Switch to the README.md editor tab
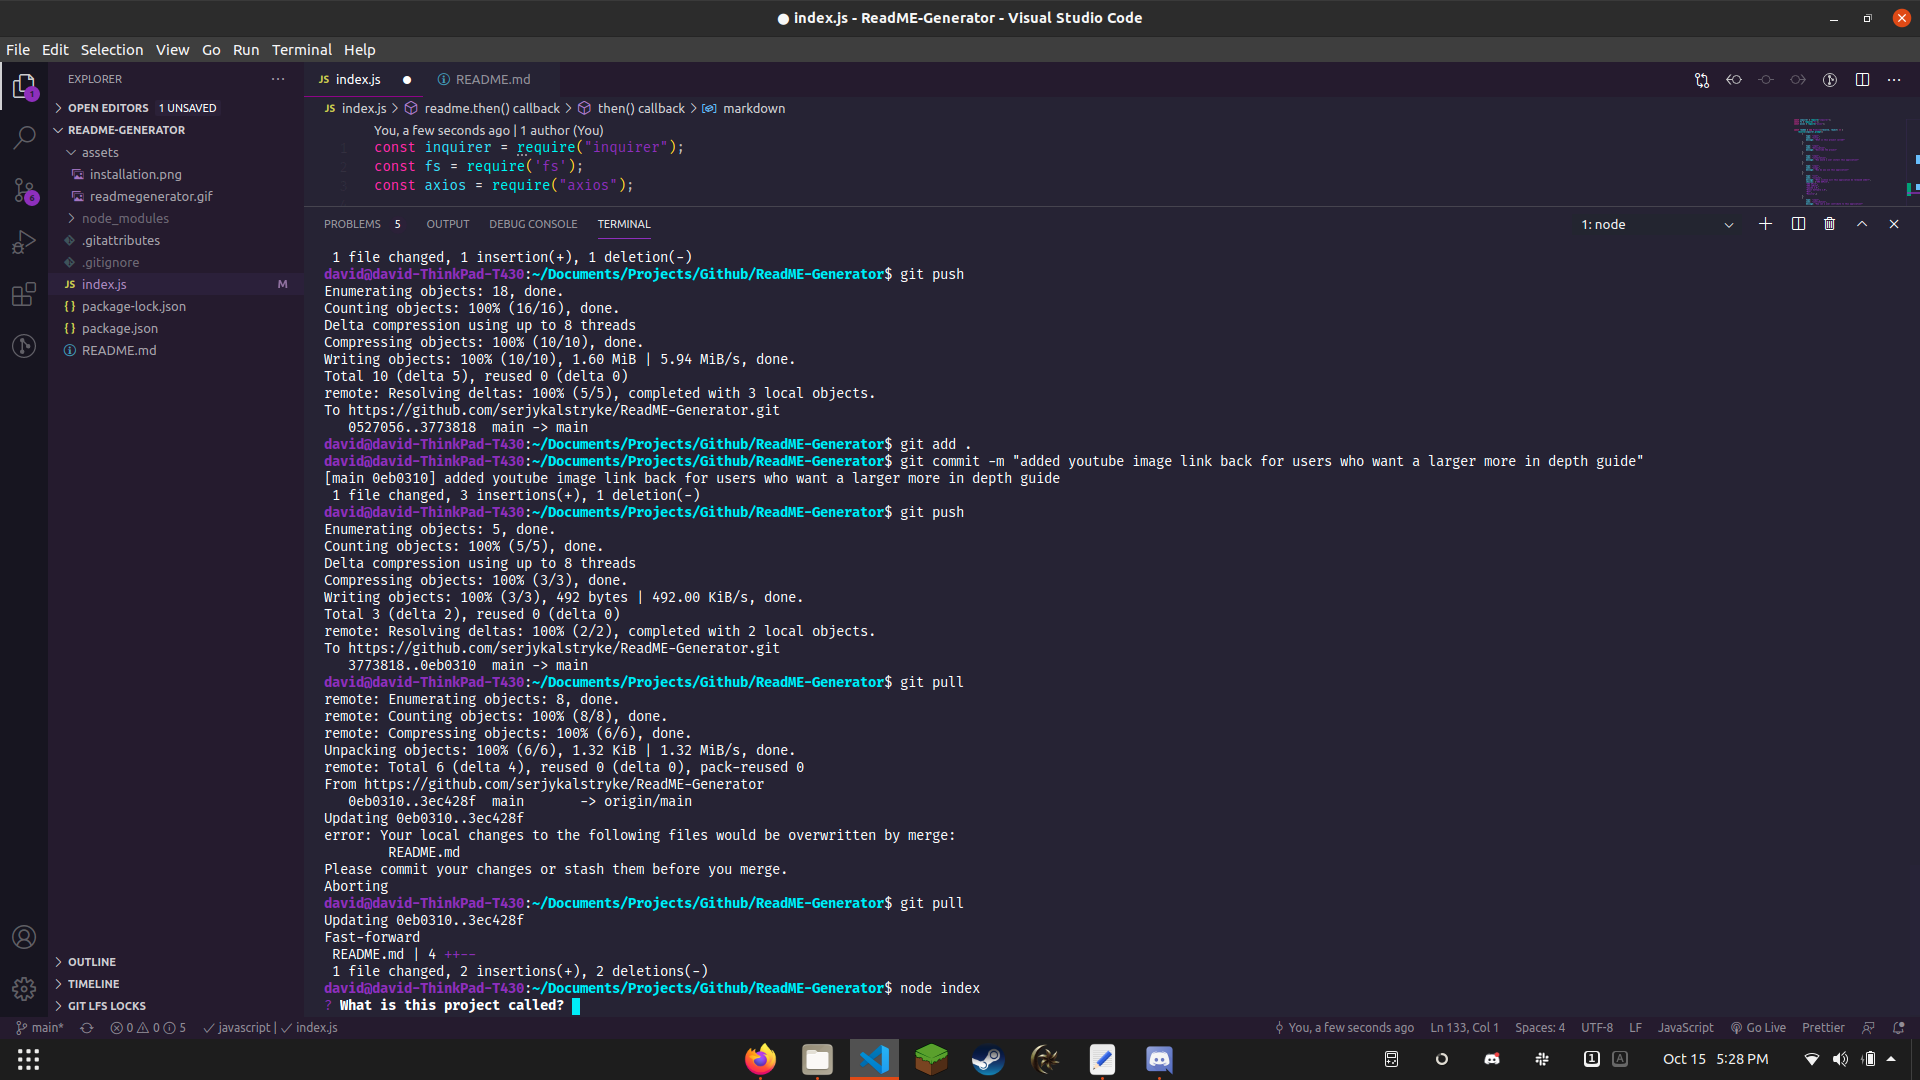Screen dimensions: 1920x1080 click(x=492, y=80)
